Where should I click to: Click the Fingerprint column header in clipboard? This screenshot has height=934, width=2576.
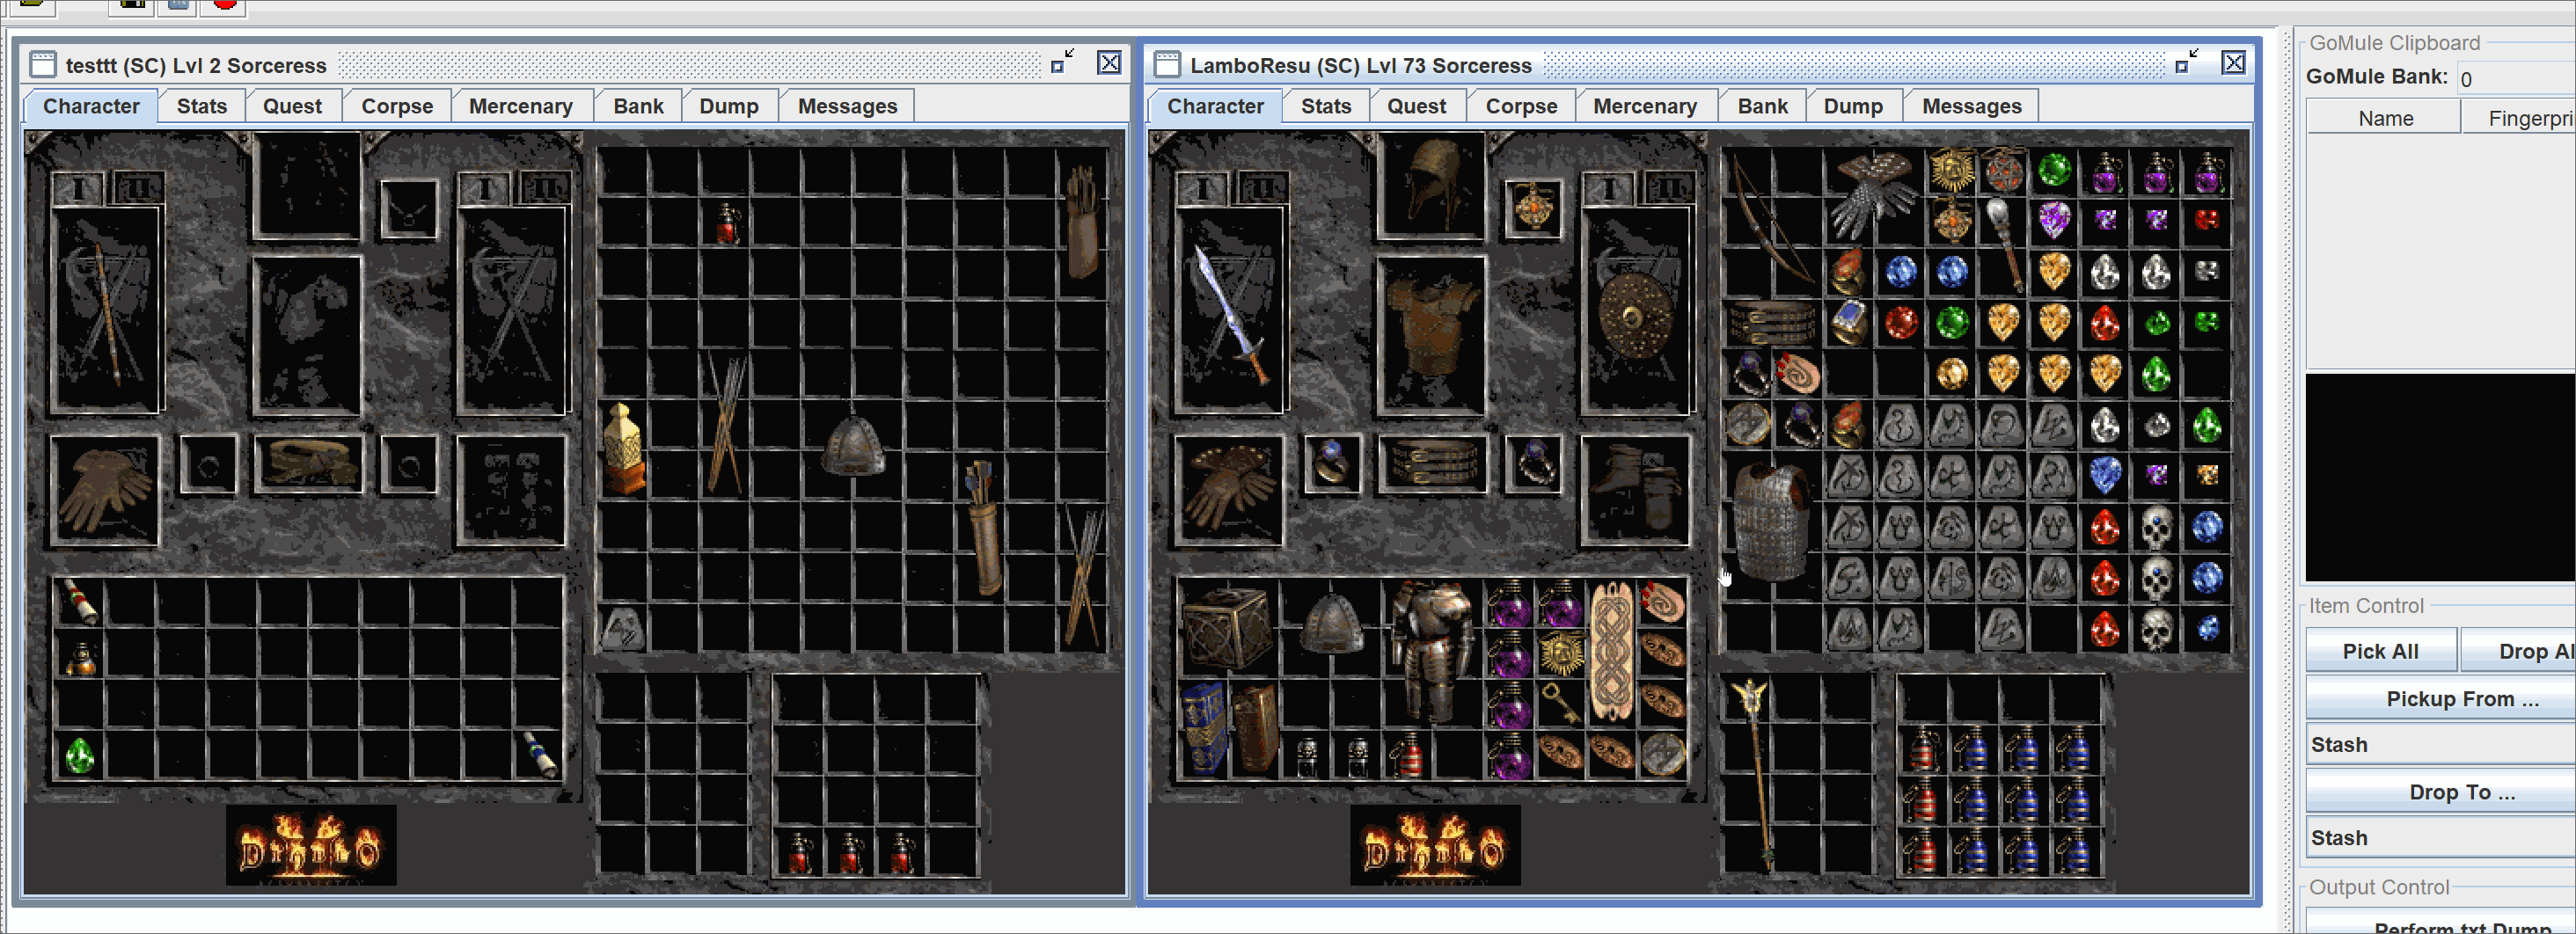coord(2520,118)
